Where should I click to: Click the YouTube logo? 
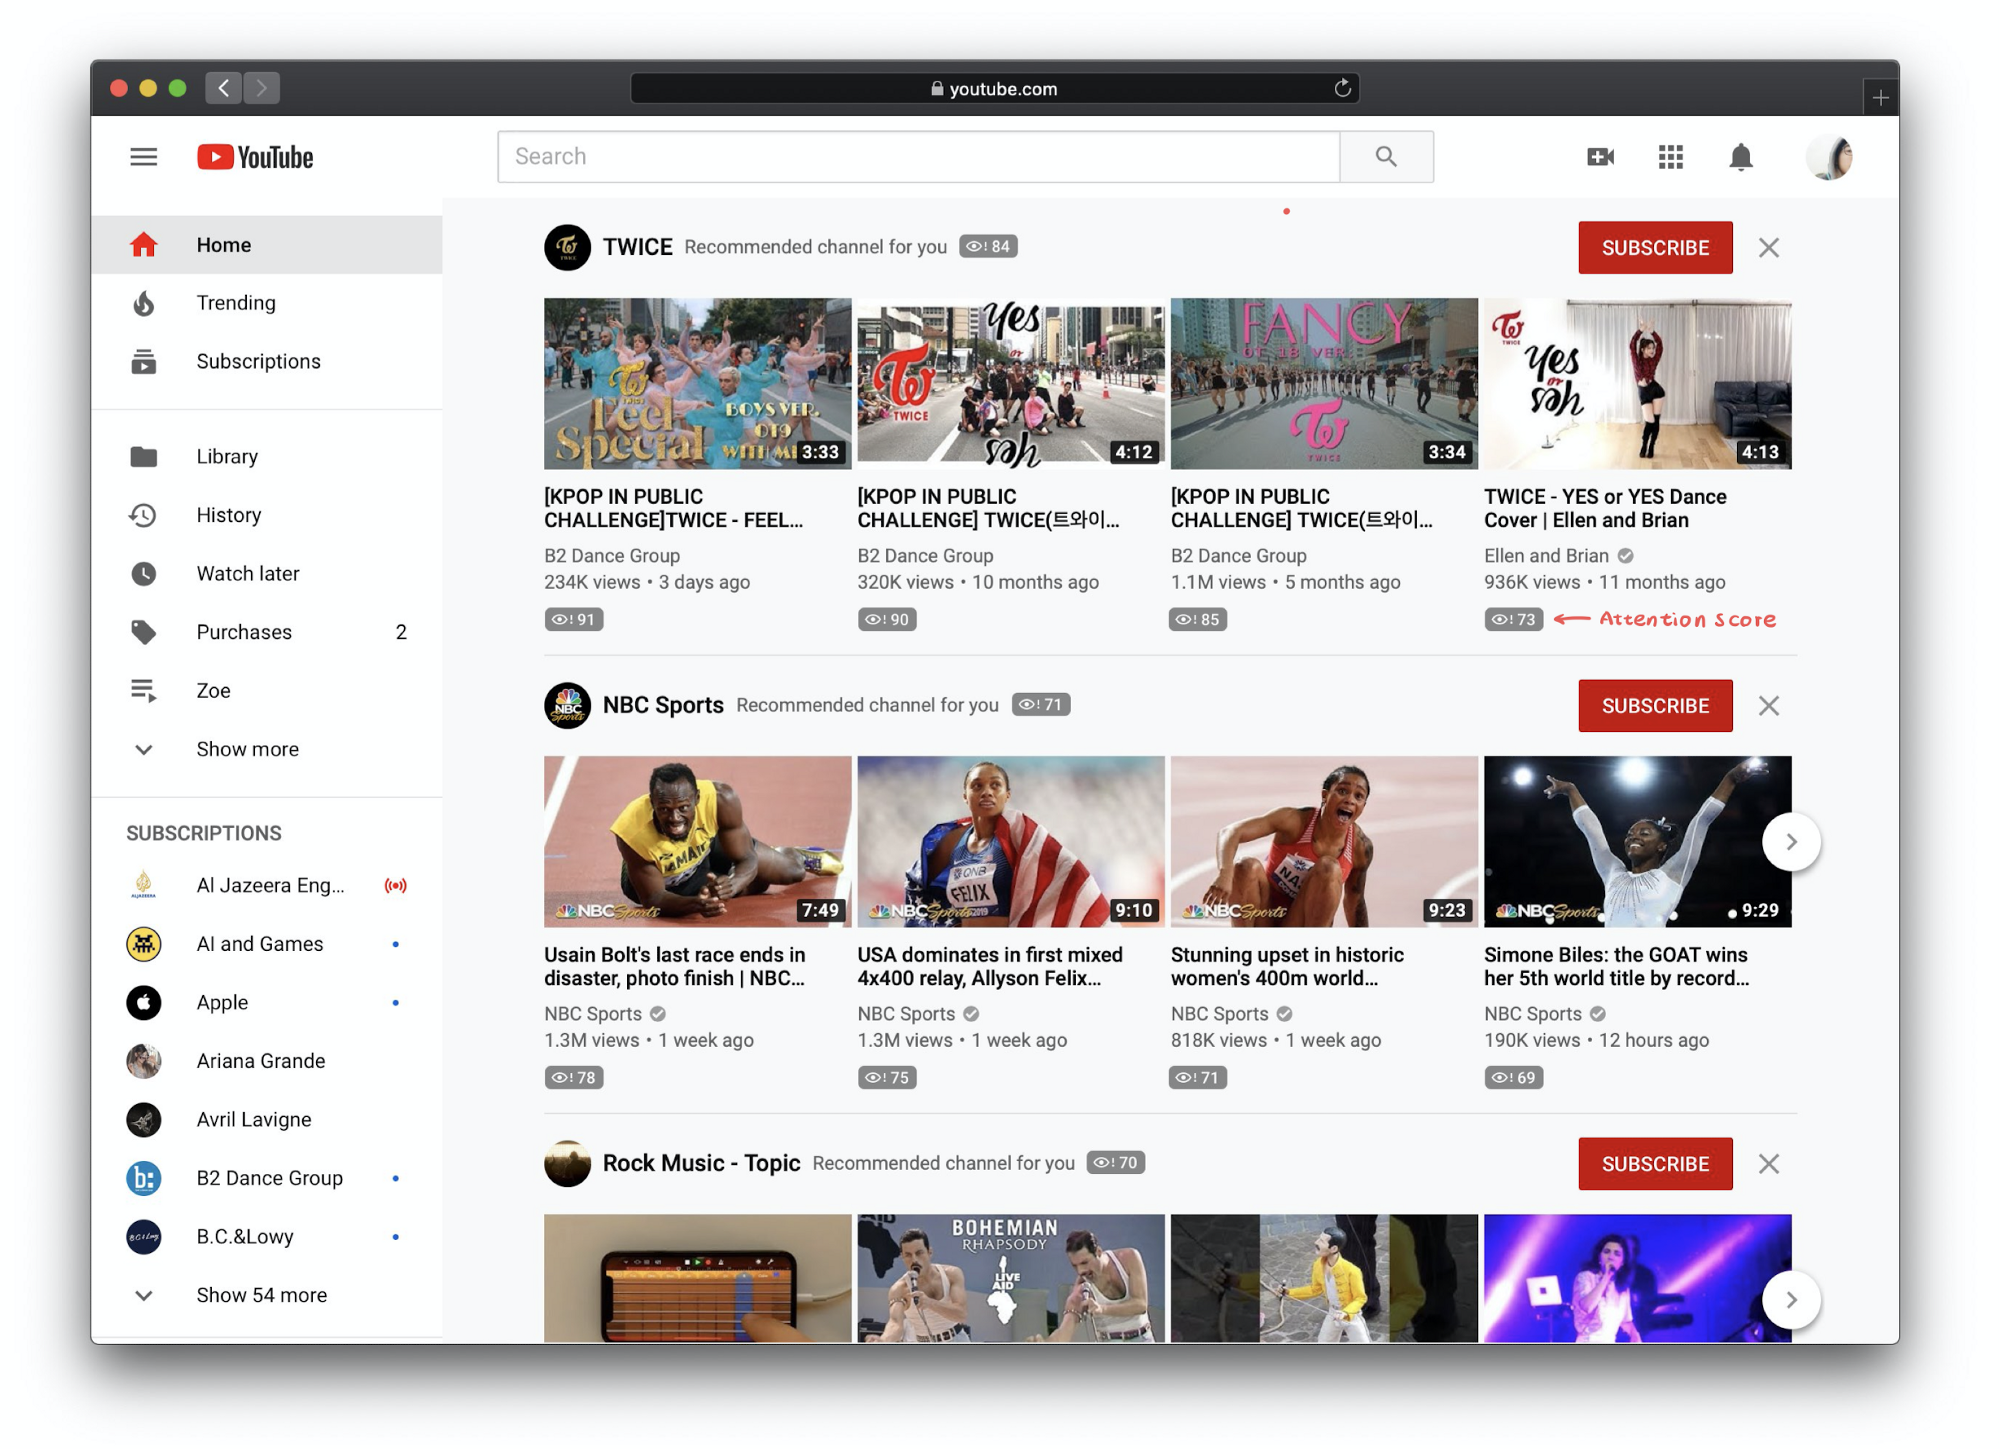pyautogui.click(x=255, y=157)
